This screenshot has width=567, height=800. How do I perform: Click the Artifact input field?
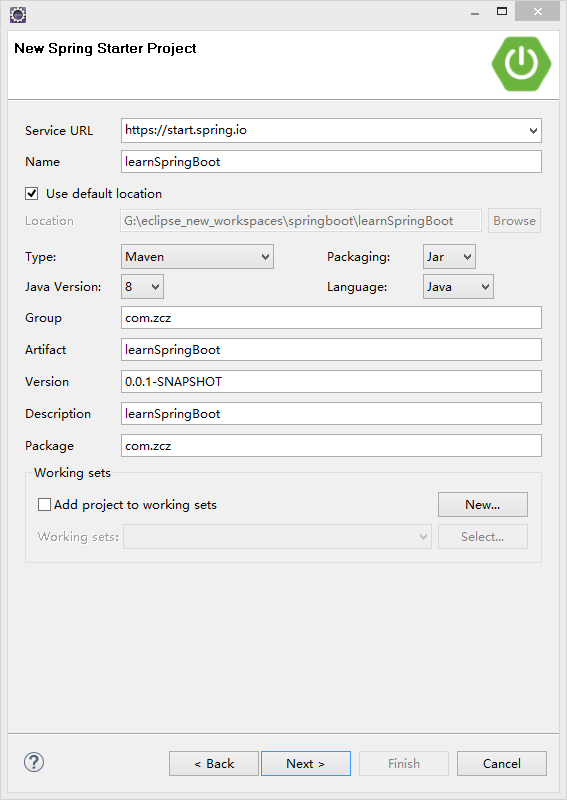(x=331, y=349)
